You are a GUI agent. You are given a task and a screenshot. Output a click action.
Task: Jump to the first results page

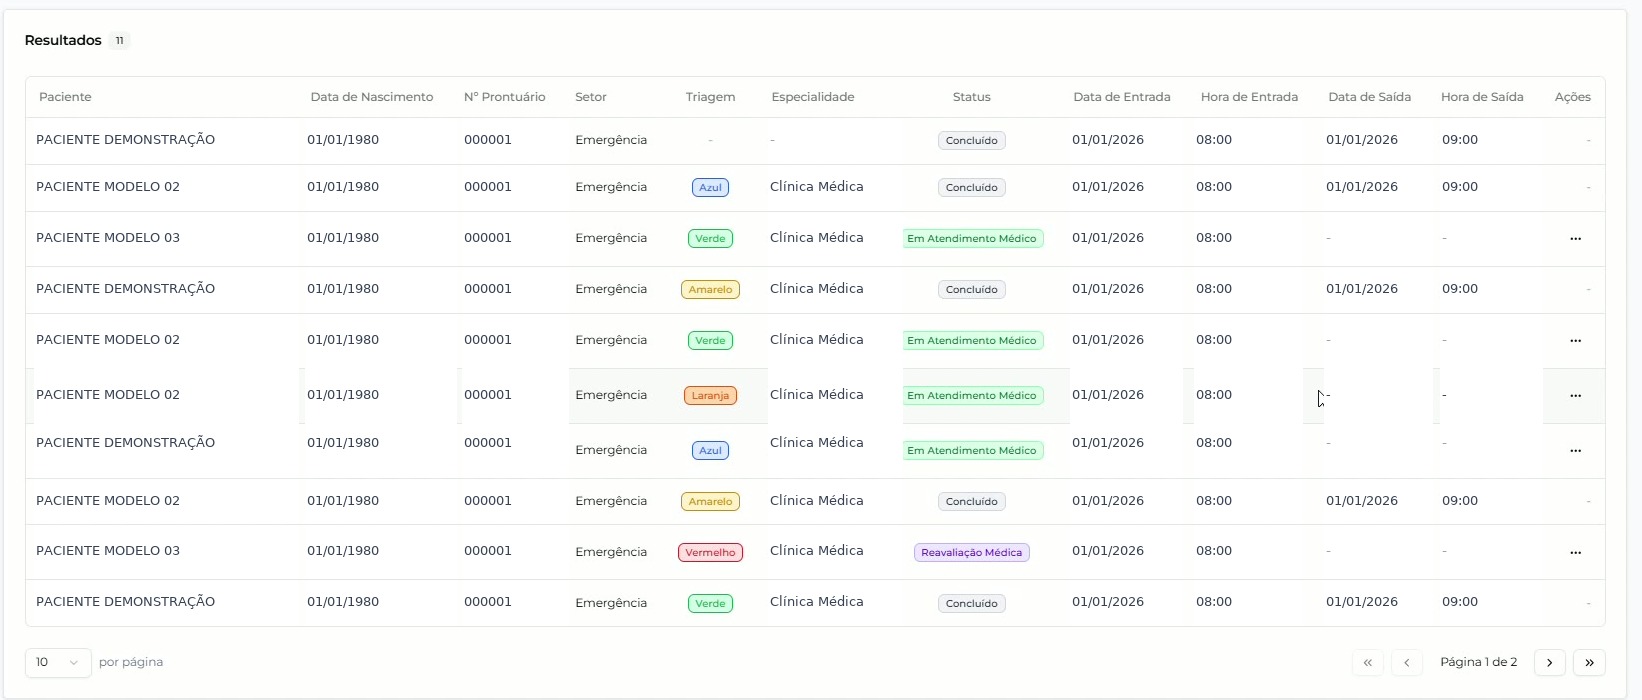tap(1367, 662)
